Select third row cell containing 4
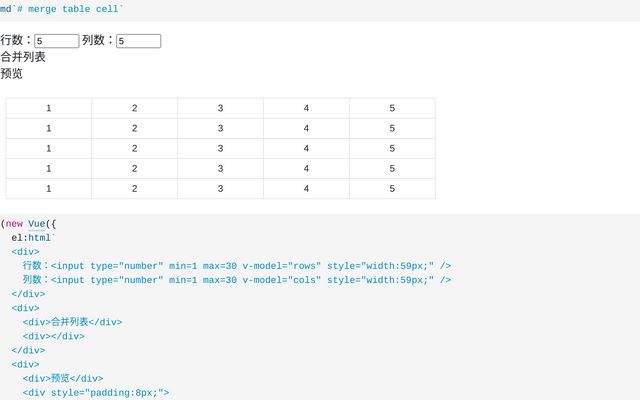Viewport: 640px width, 400px height. pos(306,148)
